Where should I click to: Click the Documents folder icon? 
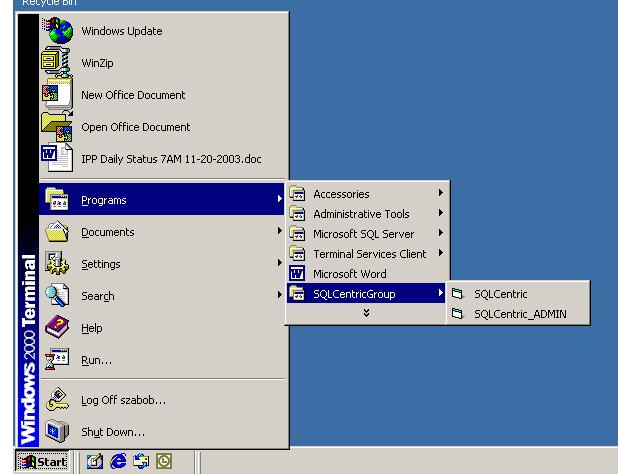57,231
